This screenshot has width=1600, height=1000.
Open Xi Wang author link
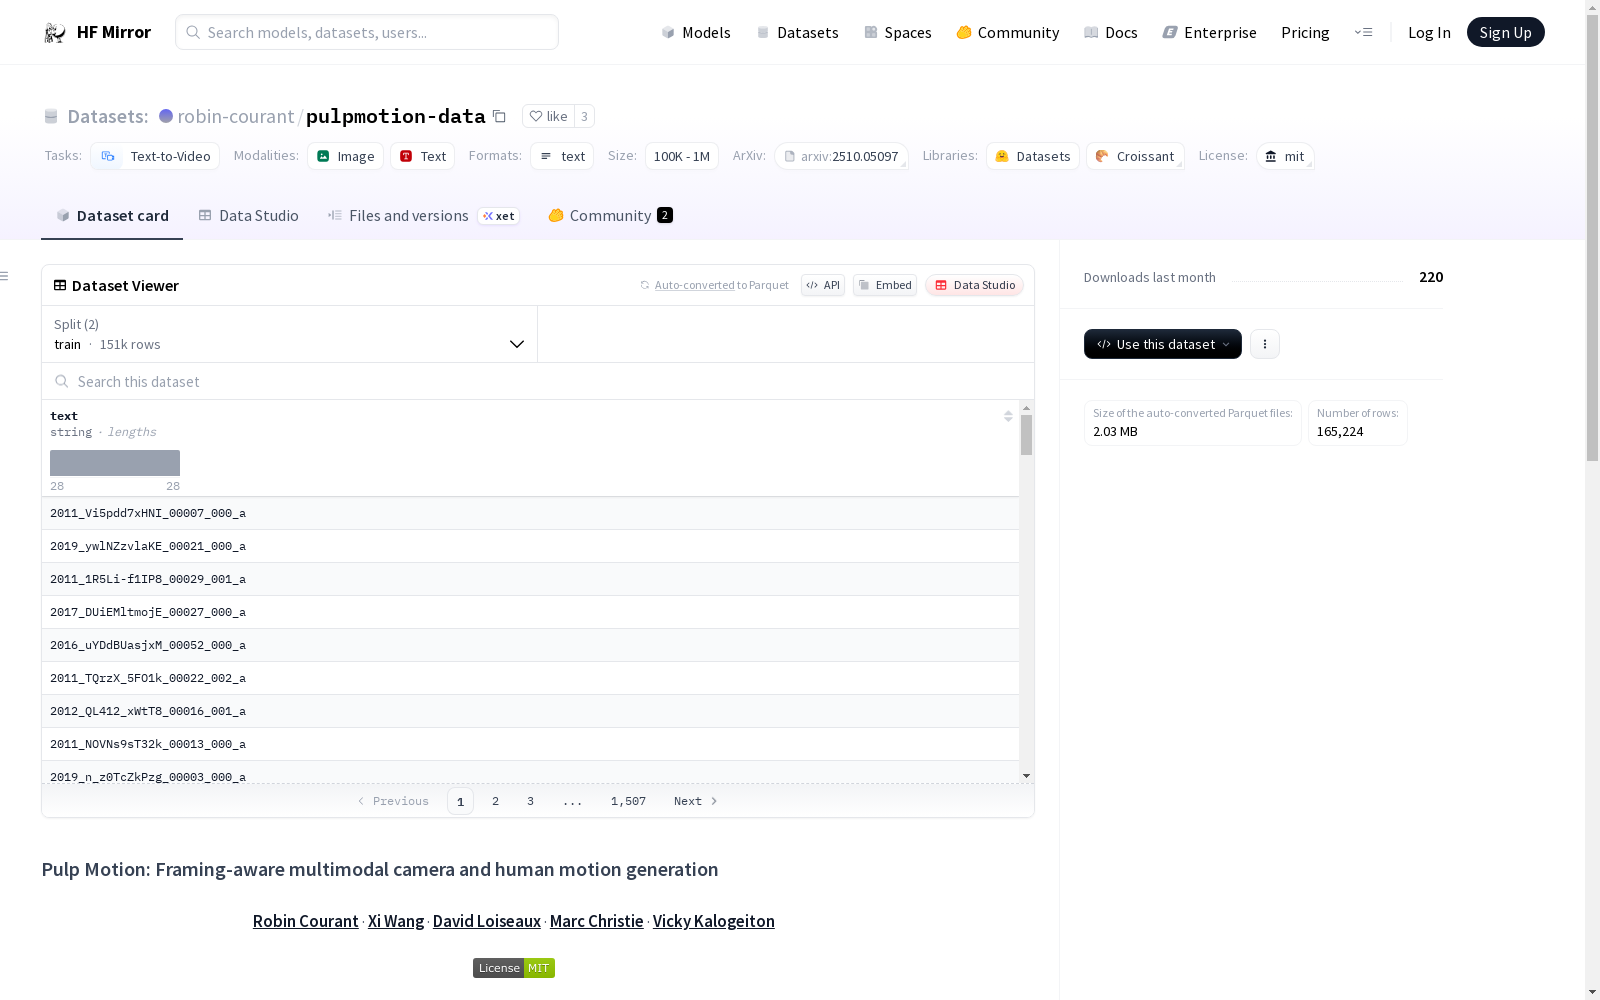coord(396,921)
